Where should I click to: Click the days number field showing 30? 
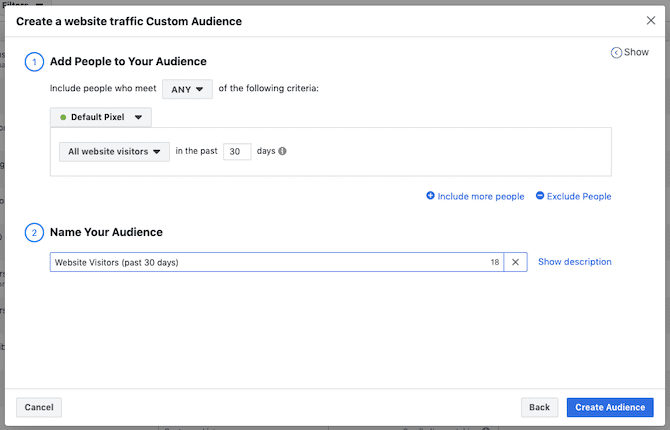pyautogui.click(x=237, y=152)
